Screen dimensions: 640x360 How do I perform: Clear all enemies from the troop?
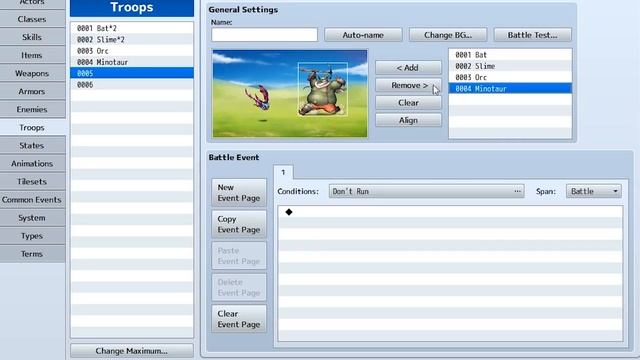click(x=408, y=103)
